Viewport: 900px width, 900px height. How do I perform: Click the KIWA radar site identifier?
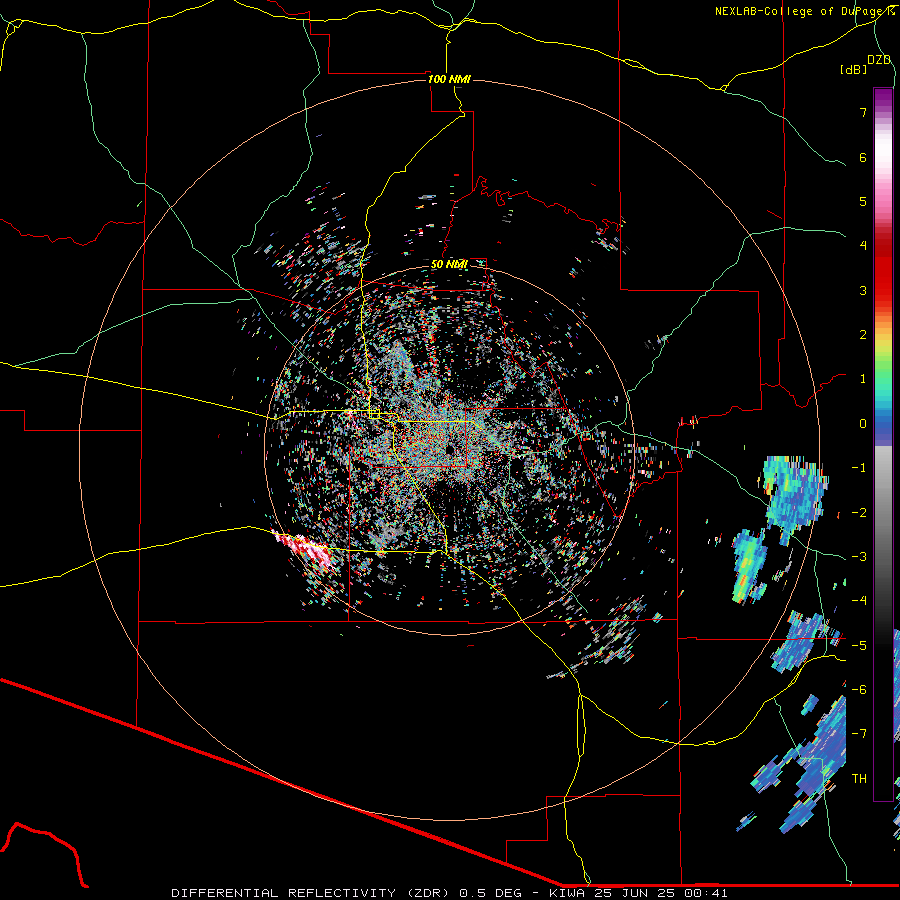pyautogui.click(x=568, y=893)
